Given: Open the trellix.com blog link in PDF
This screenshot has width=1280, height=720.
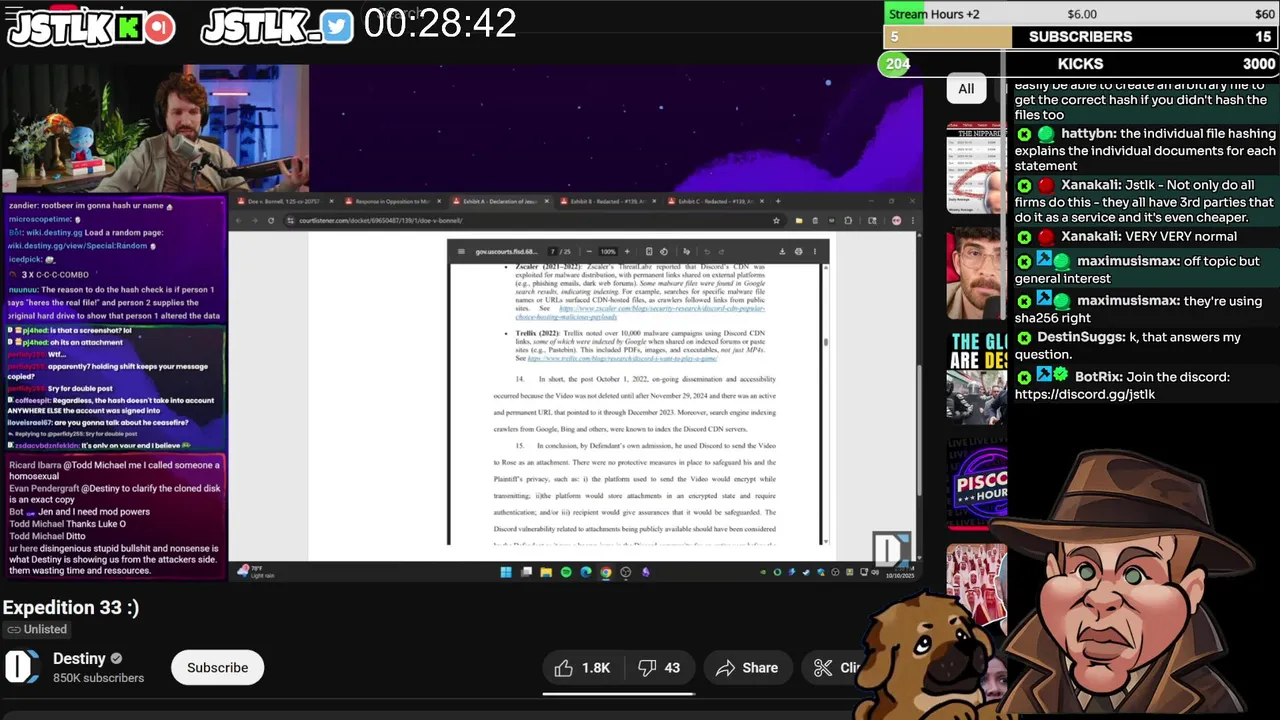Looking at the screenshot, I should (x=622, y=358).
